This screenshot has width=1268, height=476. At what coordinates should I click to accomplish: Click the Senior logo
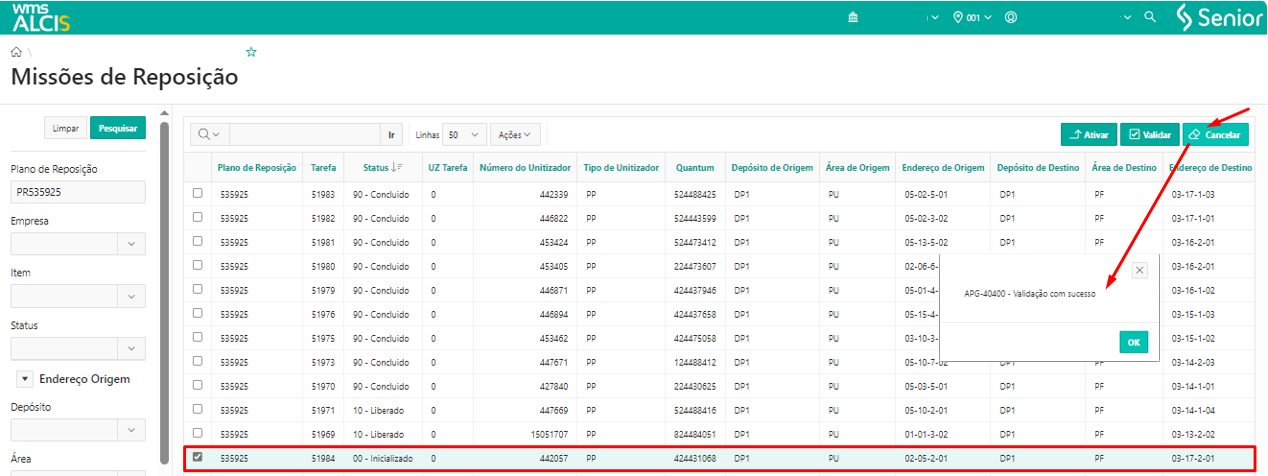[x=1213, y=17]
